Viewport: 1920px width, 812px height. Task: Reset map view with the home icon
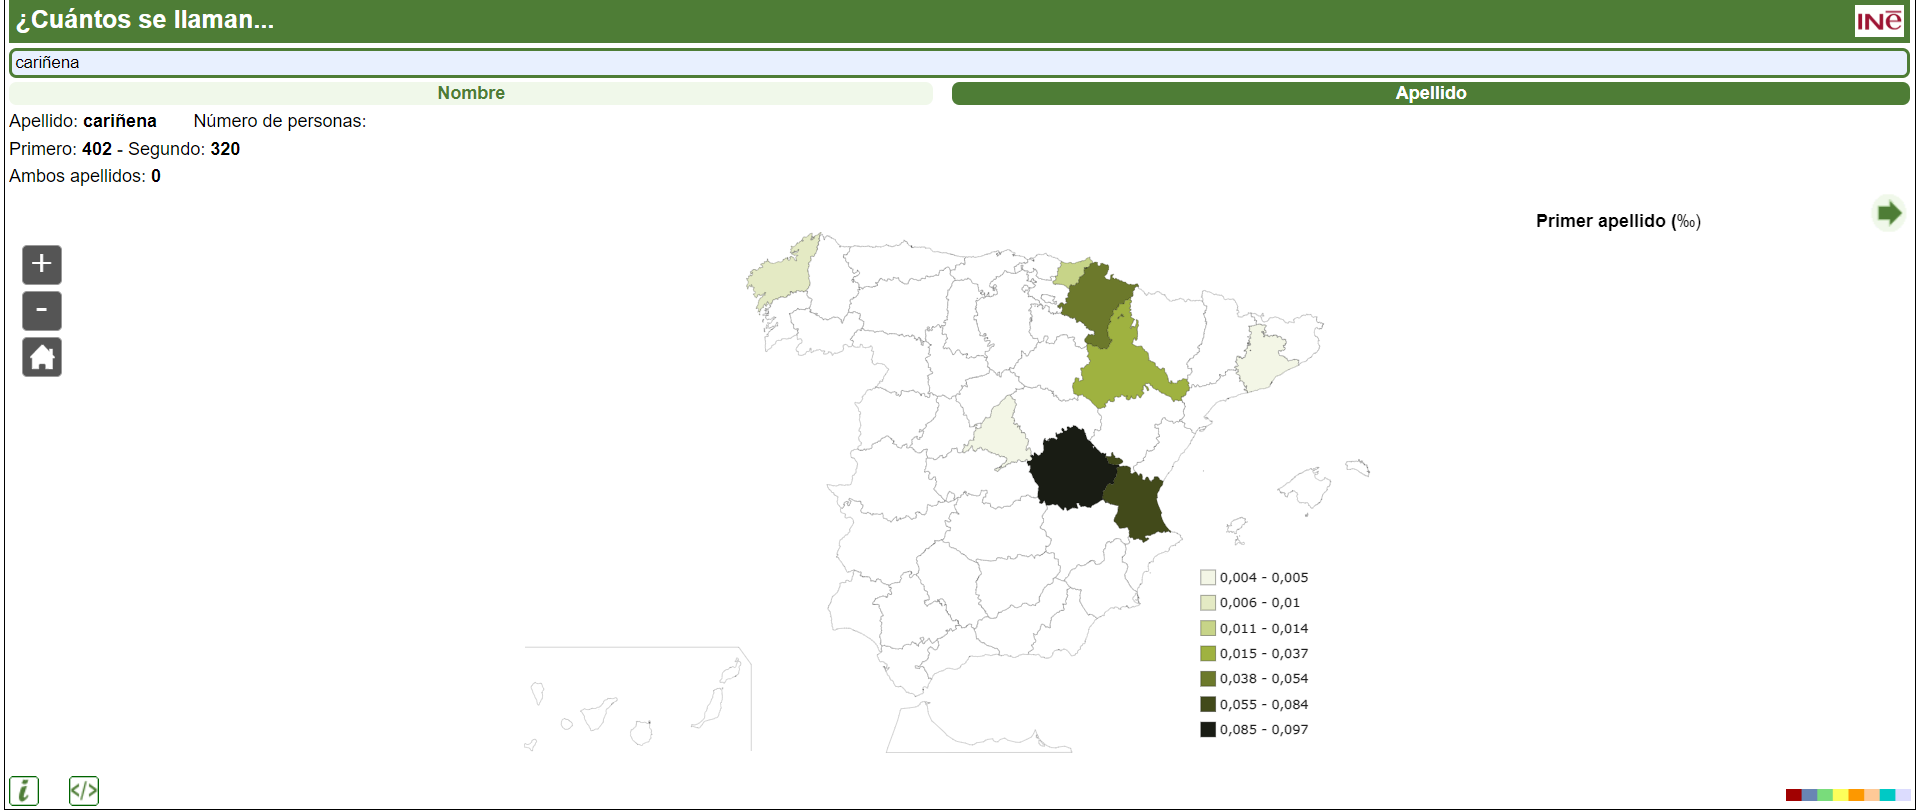(x=42, y=357)
